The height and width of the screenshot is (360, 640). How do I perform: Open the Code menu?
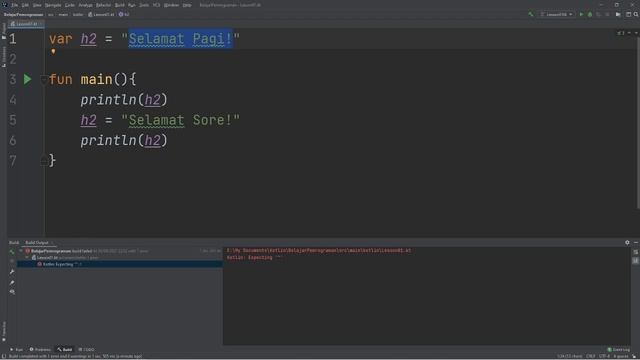pos(70,5)
